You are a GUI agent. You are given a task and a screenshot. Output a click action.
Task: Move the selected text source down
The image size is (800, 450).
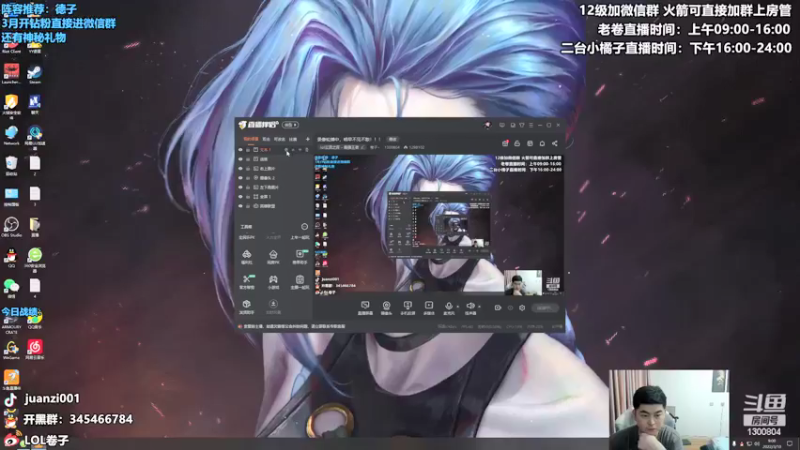point(300,150)
